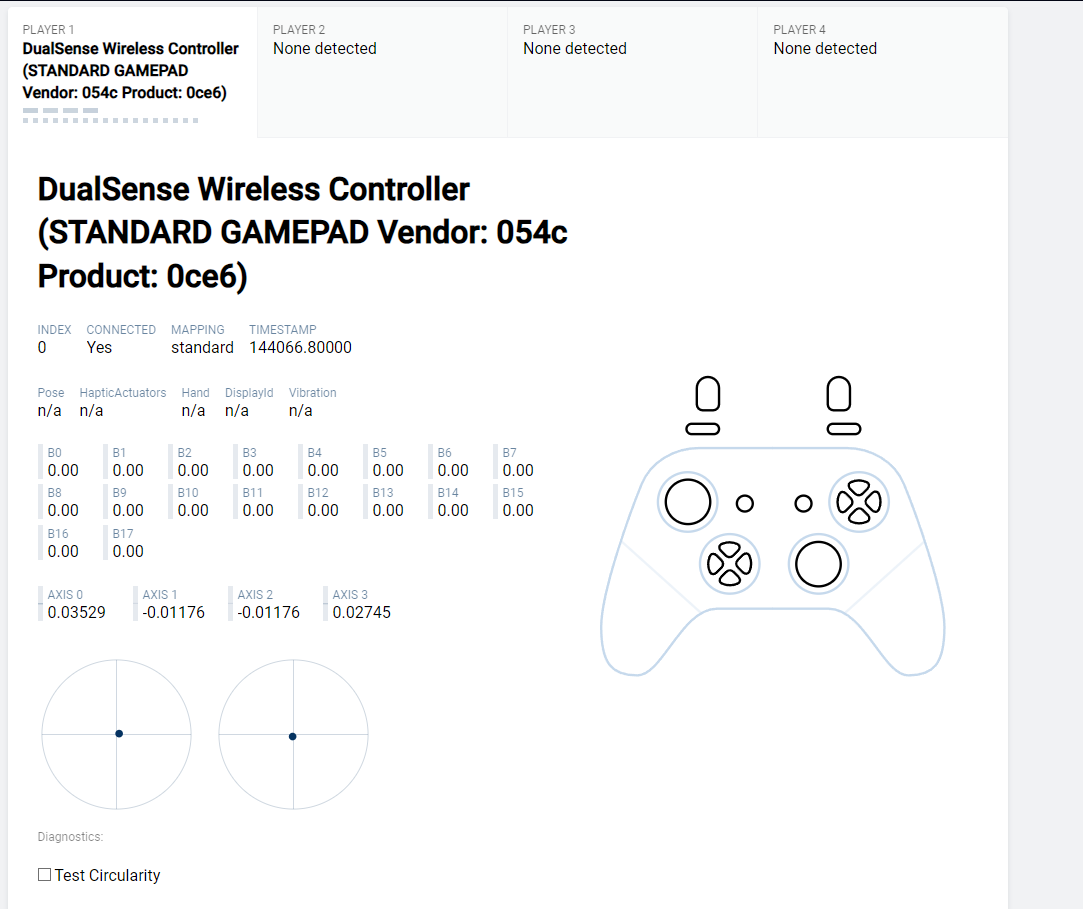
Task: Click the B0 button value 0.00
Action: (x=63, y=470)
